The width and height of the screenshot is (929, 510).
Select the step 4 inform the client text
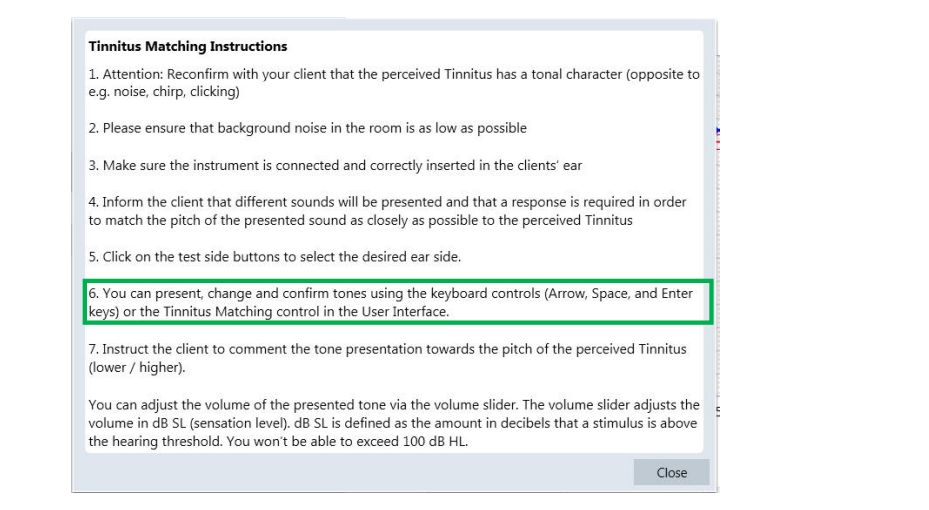point(387,211)
